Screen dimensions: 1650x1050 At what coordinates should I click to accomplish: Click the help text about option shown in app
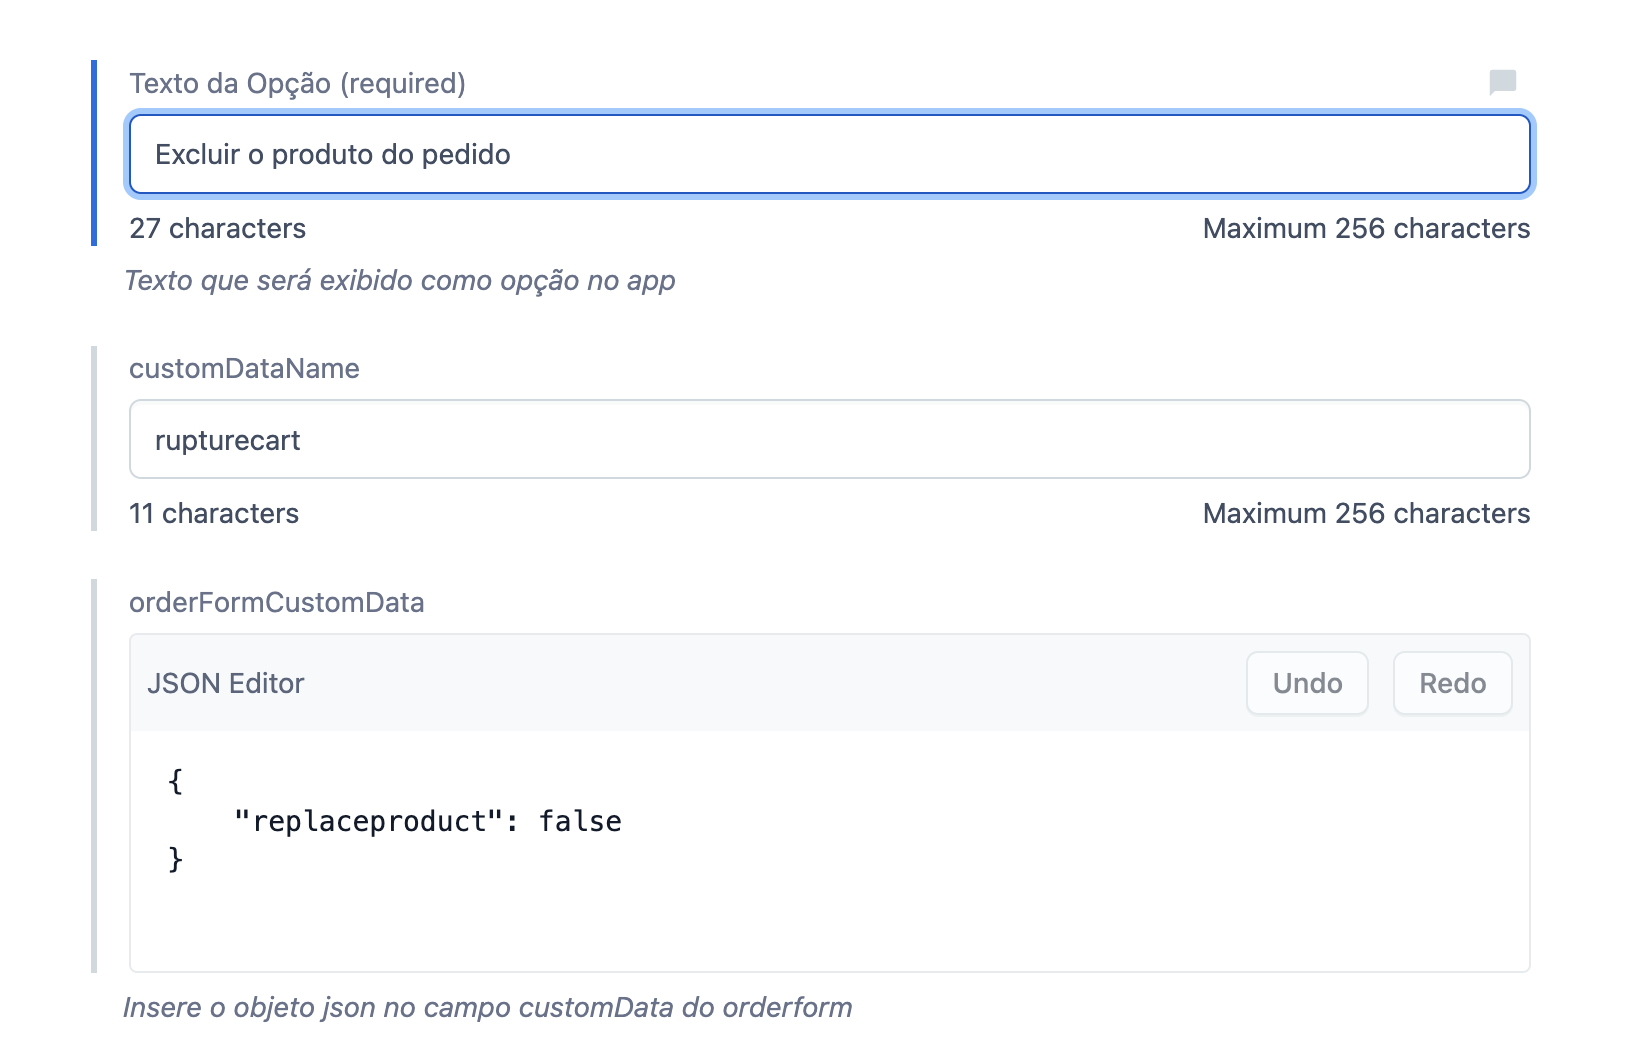click(x=400, y=281)
